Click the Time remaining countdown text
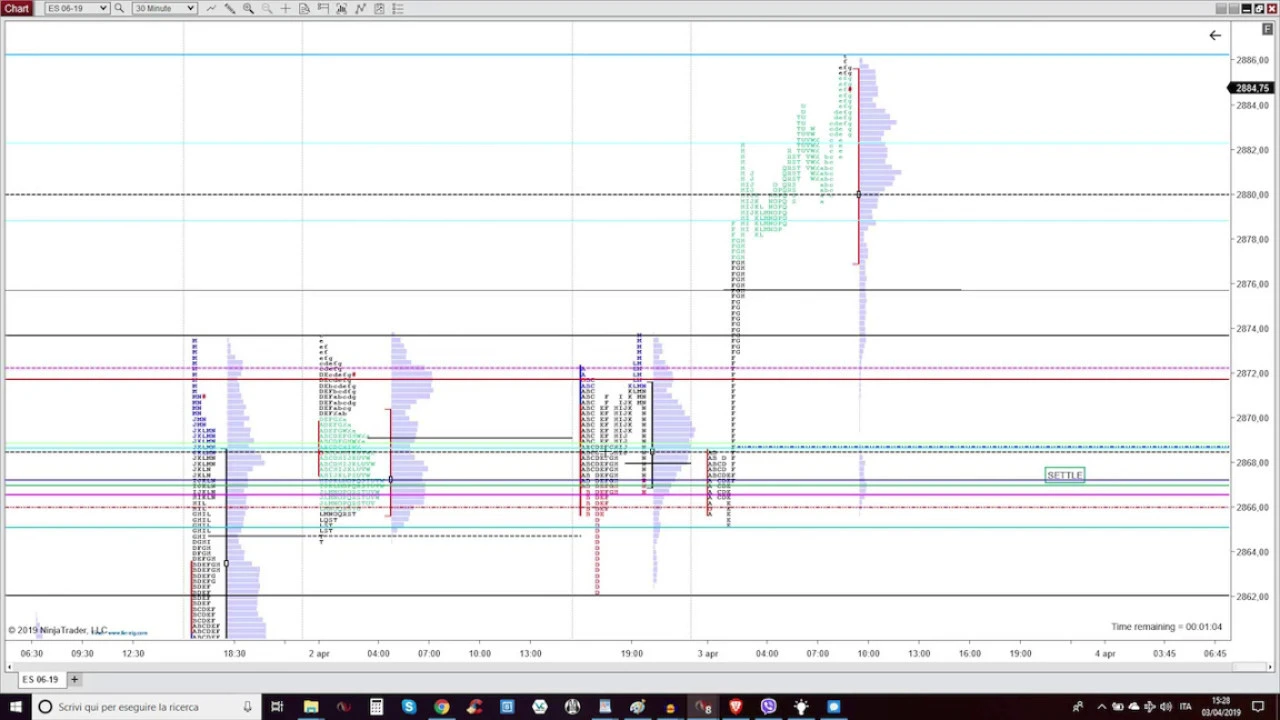This screenshot has height=720, width=1280. tap(1166, 627)
